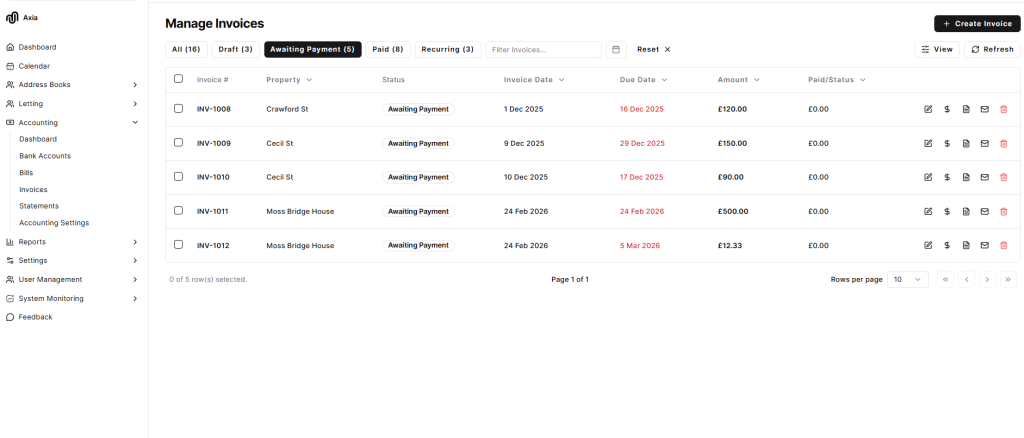Image resolution: width=1024 pixels, height=438 pixels.
Task: Select the Draft (3) tab
Action: point(235,49)
